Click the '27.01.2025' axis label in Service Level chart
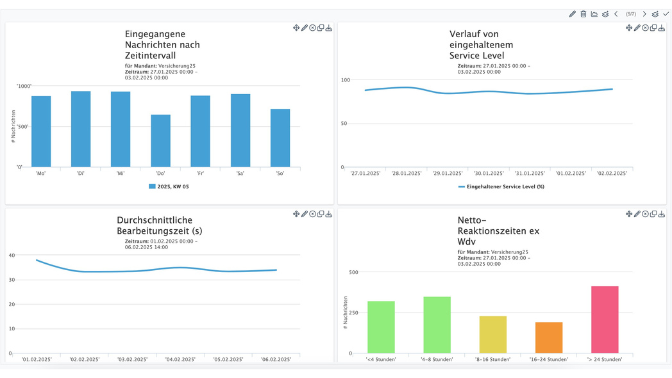 (365, 174)
